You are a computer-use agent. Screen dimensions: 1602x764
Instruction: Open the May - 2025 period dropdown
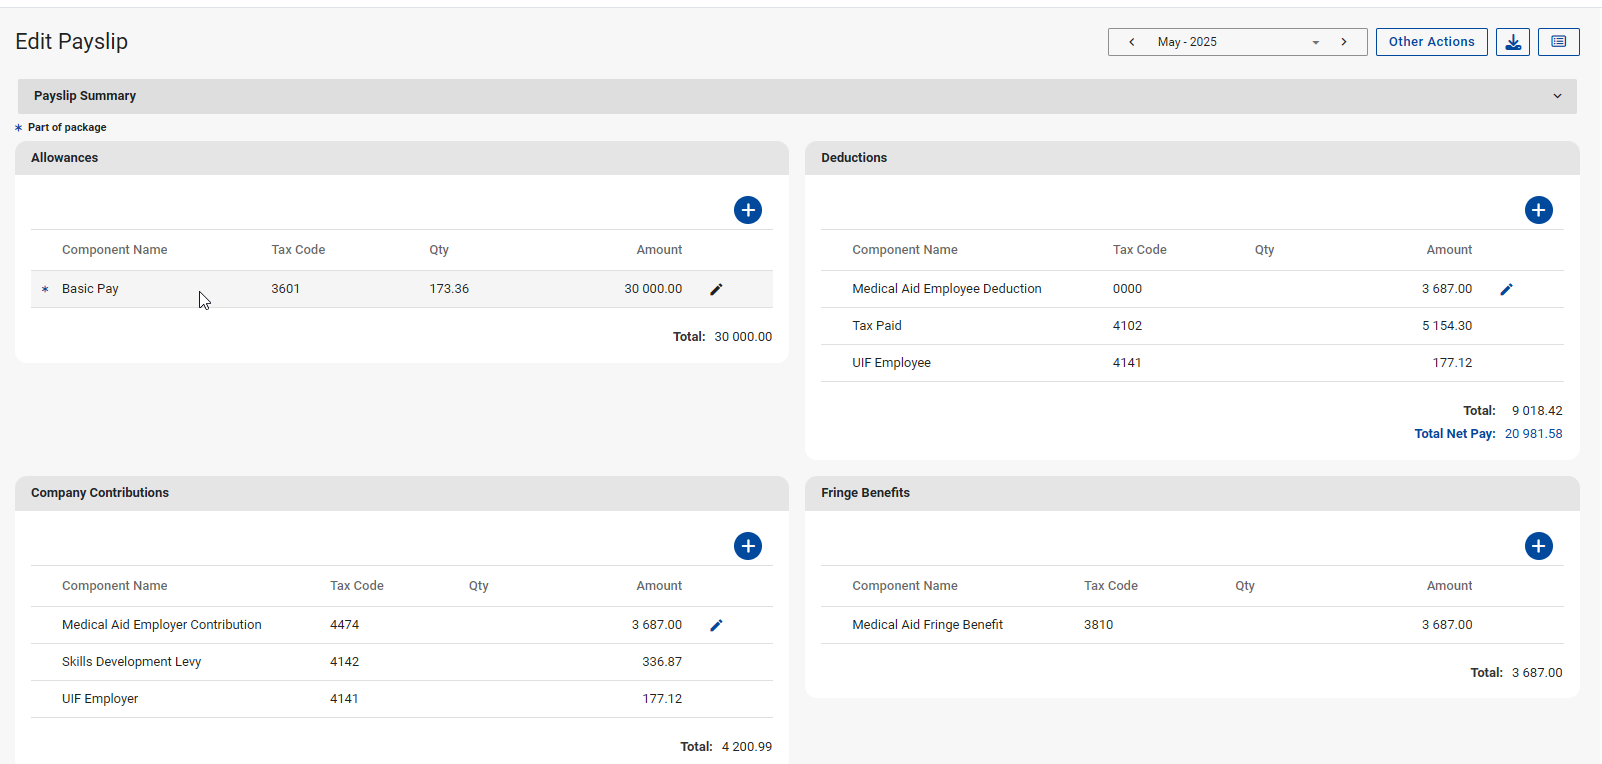(1236, 42)
